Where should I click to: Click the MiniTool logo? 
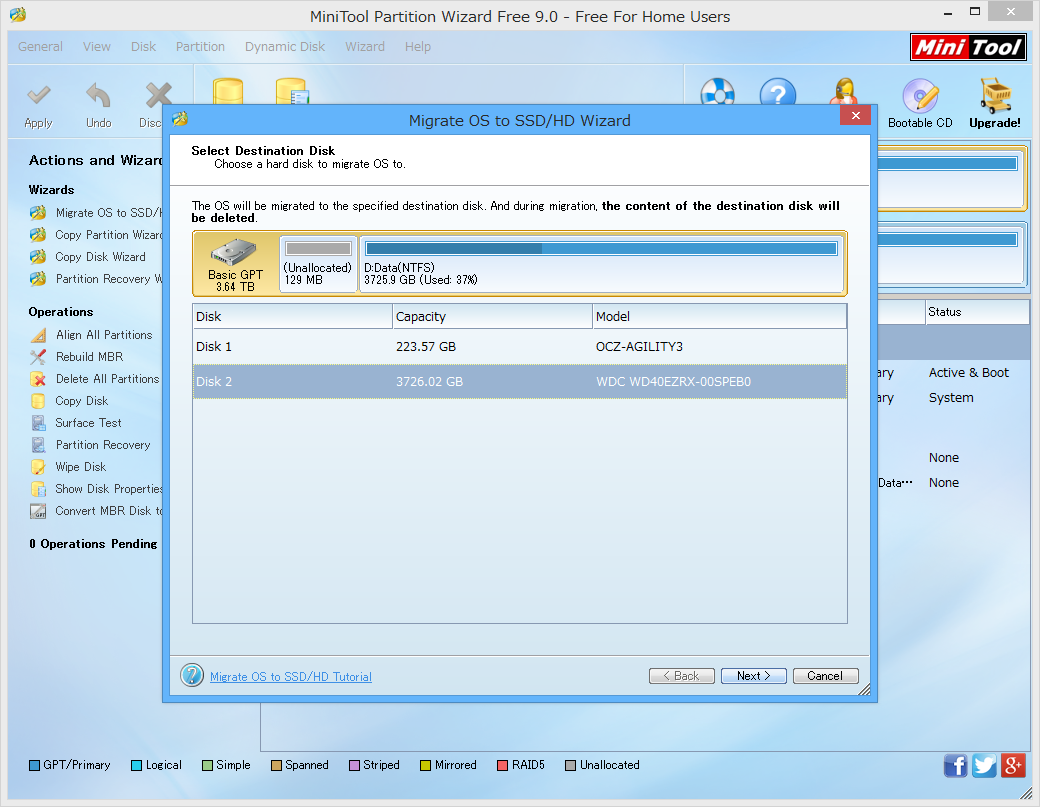(x=968, y=47)
